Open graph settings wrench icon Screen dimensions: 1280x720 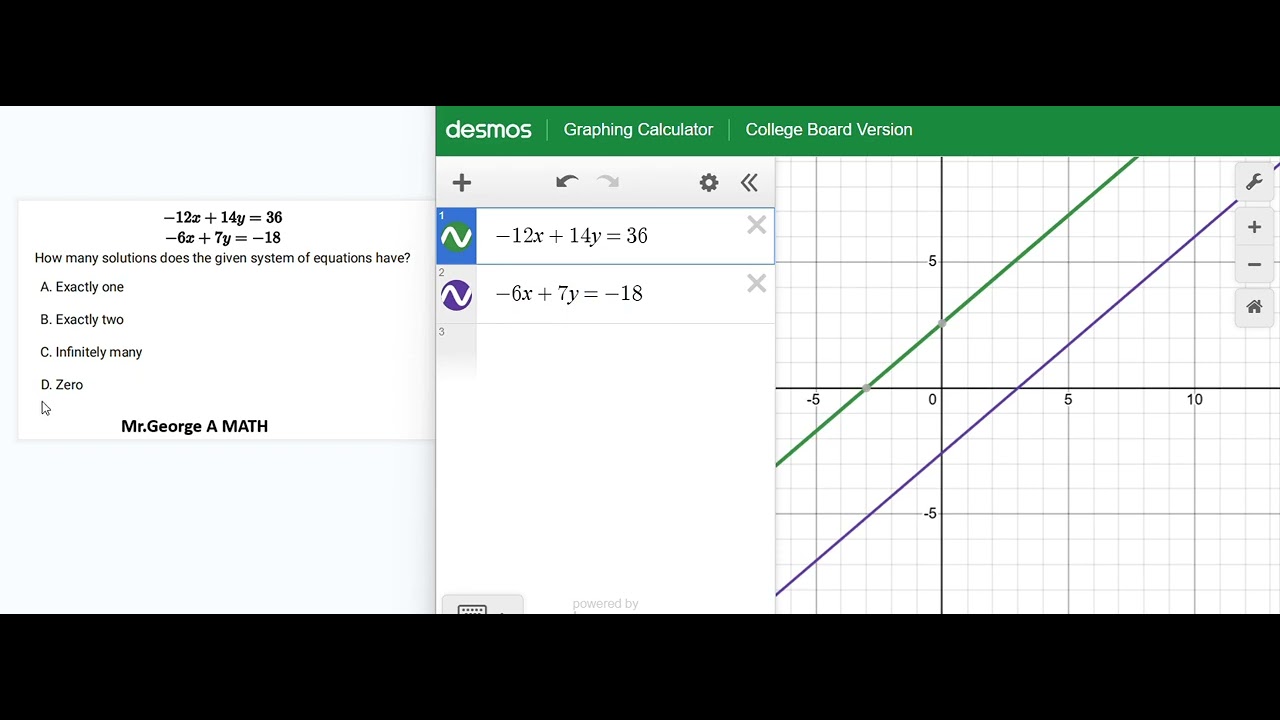coord(1254,182)
